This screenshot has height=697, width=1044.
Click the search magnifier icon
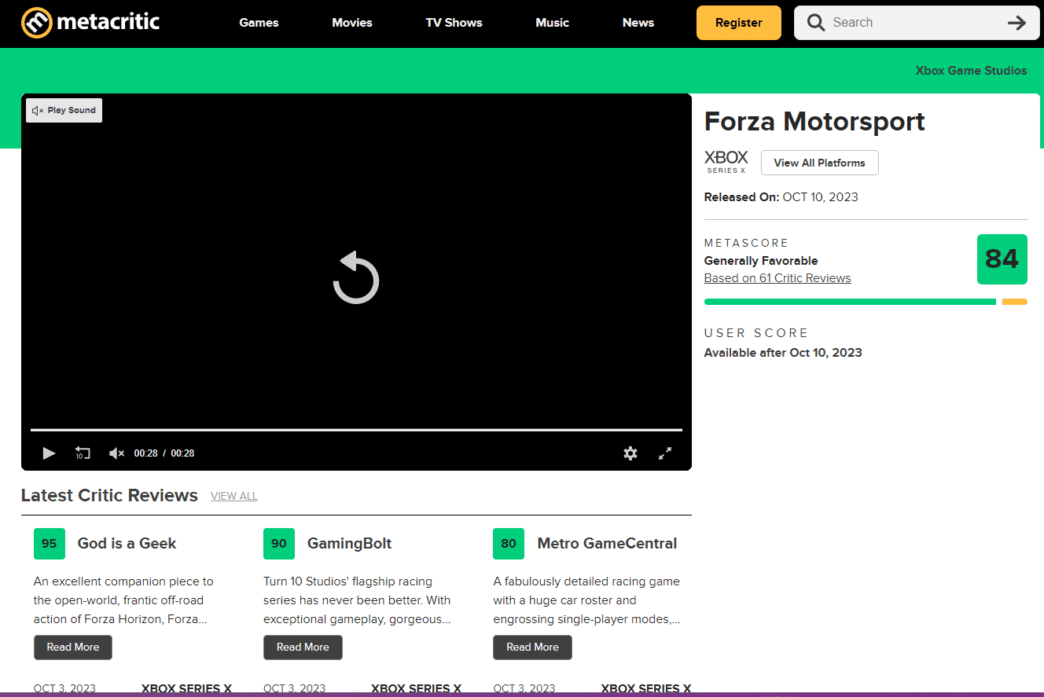tap(816, 23)
